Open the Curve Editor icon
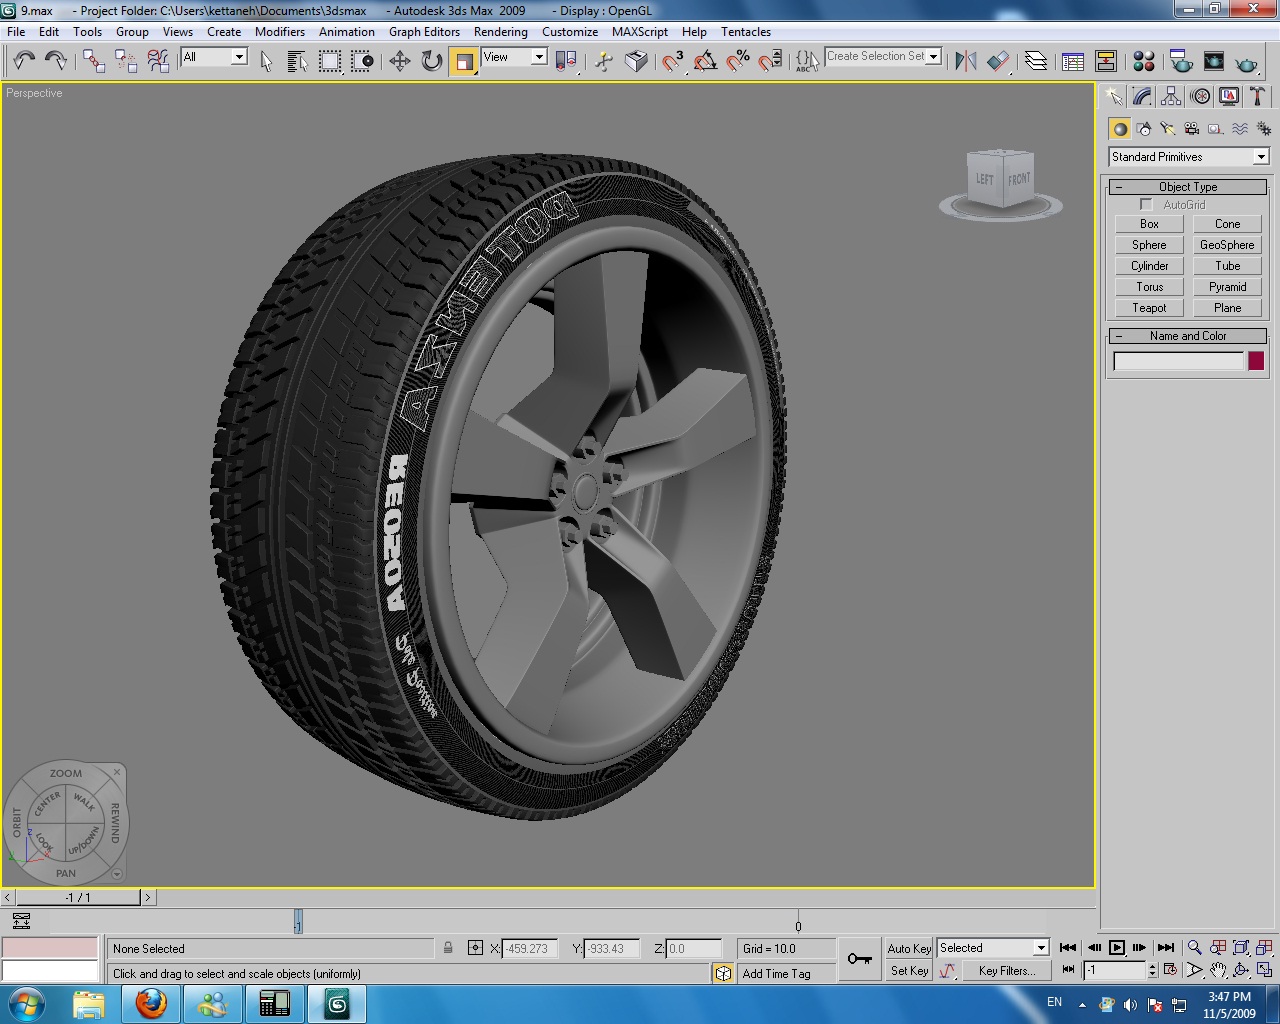1280x1024 pixels. [1073, 61]
